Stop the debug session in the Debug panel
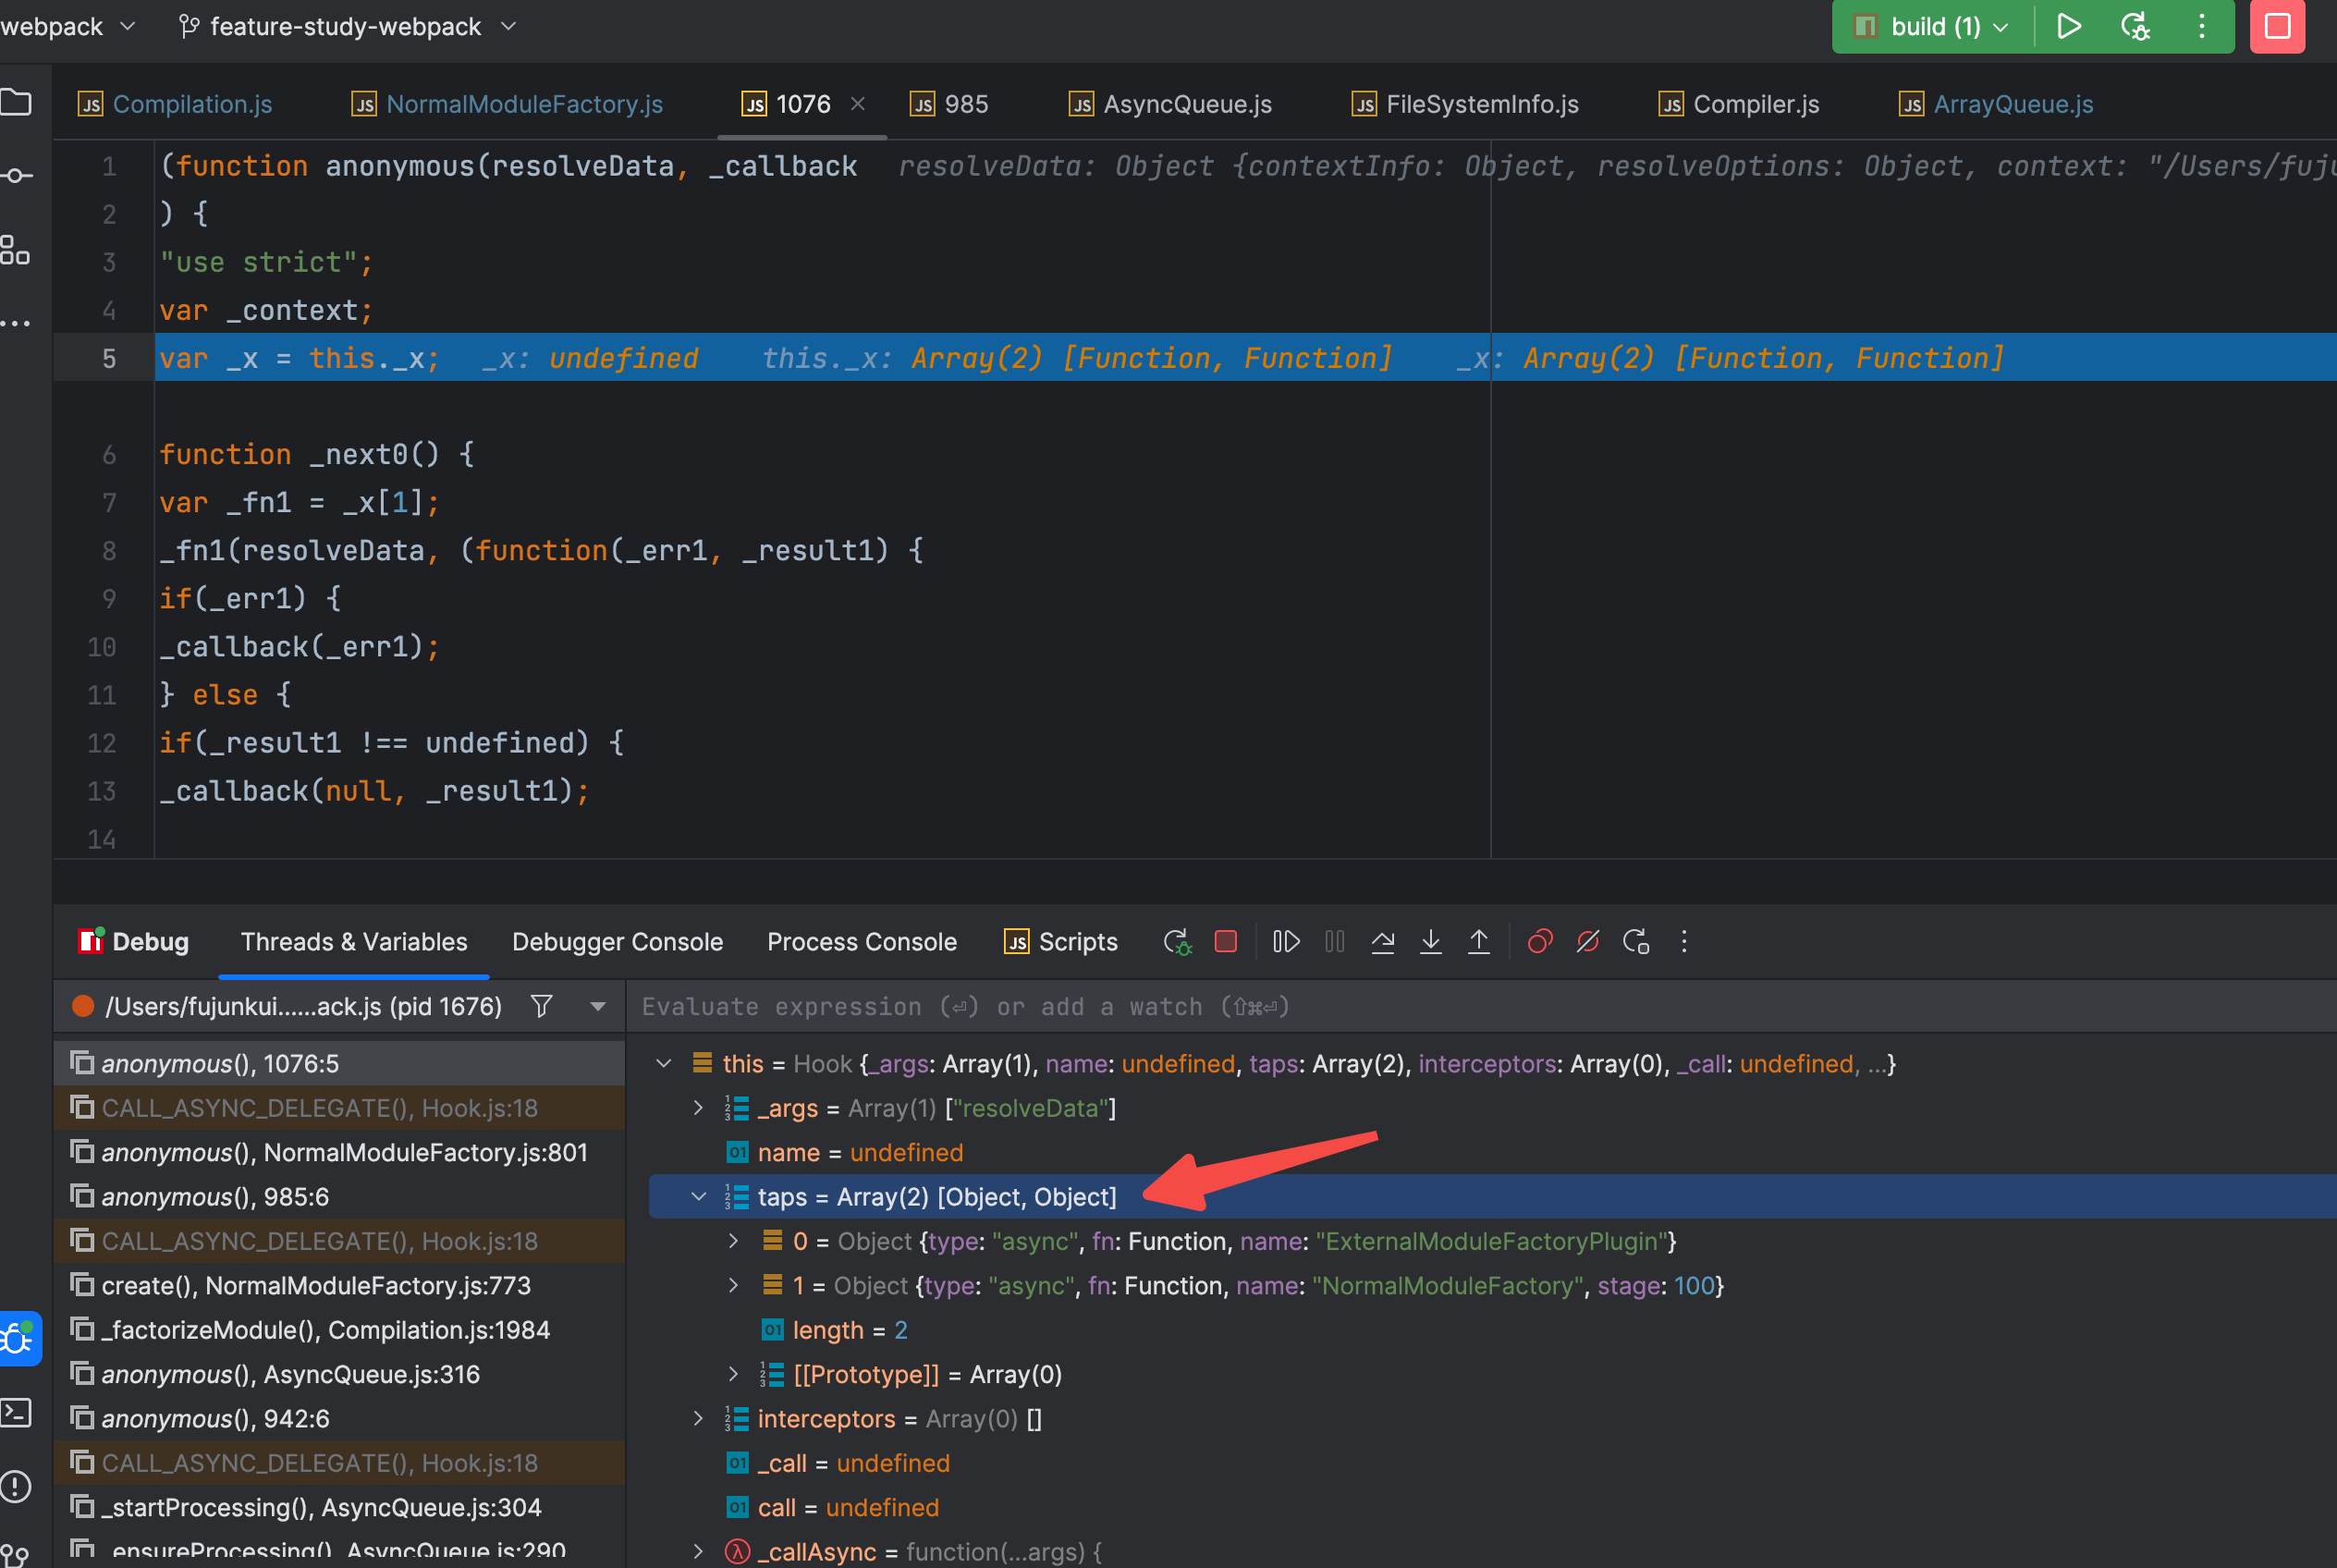 (x=1225, y=942)
